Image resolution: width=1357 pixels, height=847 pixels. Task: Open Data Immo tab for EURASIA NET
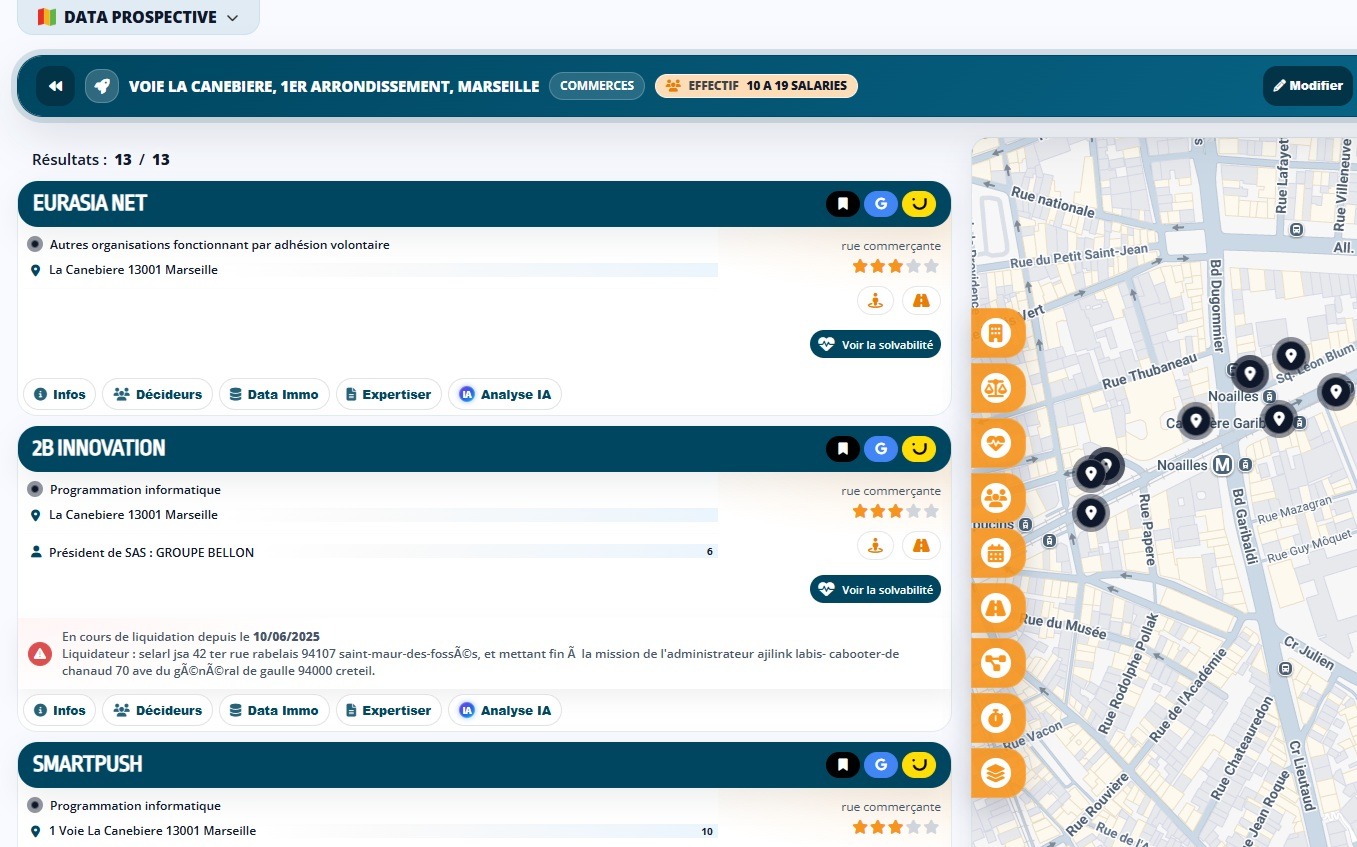[274, 394]
